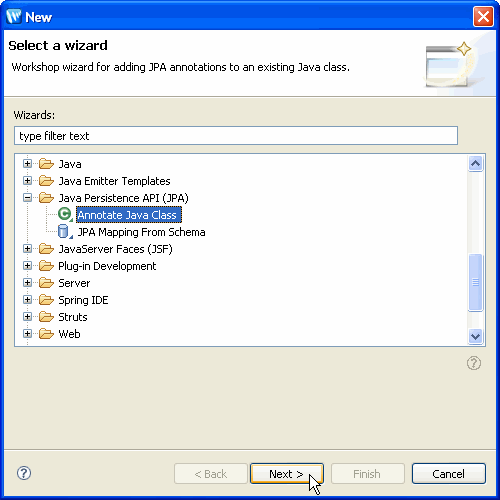Click the Cancel button
Viewport: 500px width, 500px height.
pyautogui.click(x=449, y=473)
